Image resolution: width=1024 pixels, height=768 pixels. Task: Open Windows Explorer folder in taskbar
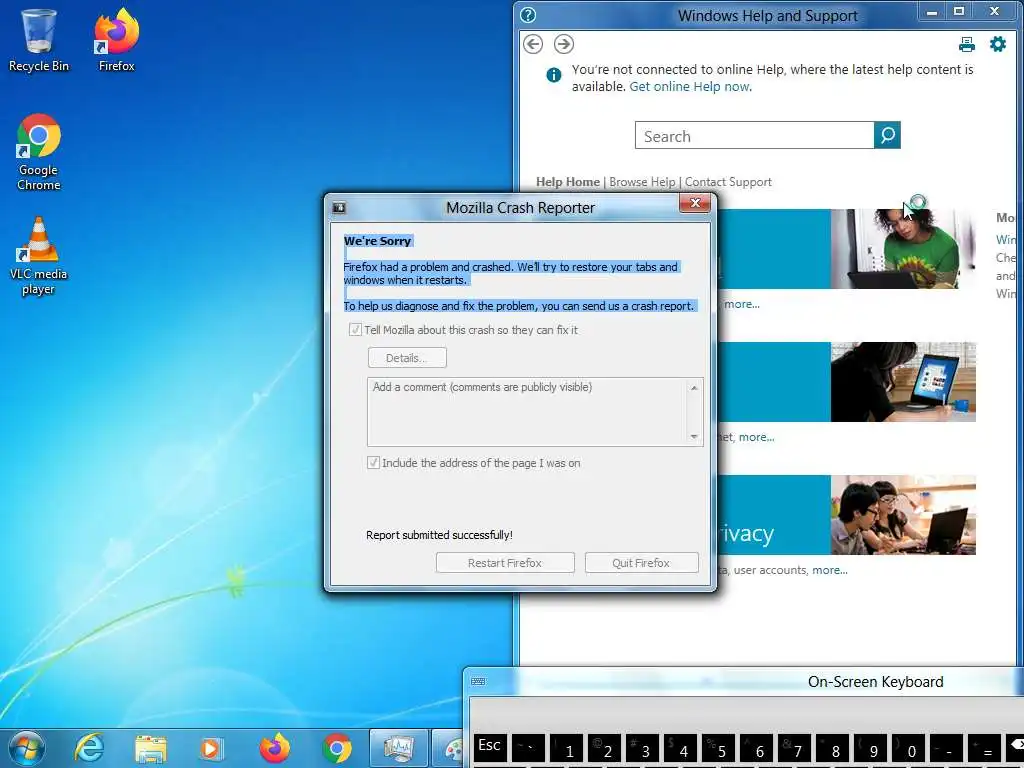click(150, 749)
